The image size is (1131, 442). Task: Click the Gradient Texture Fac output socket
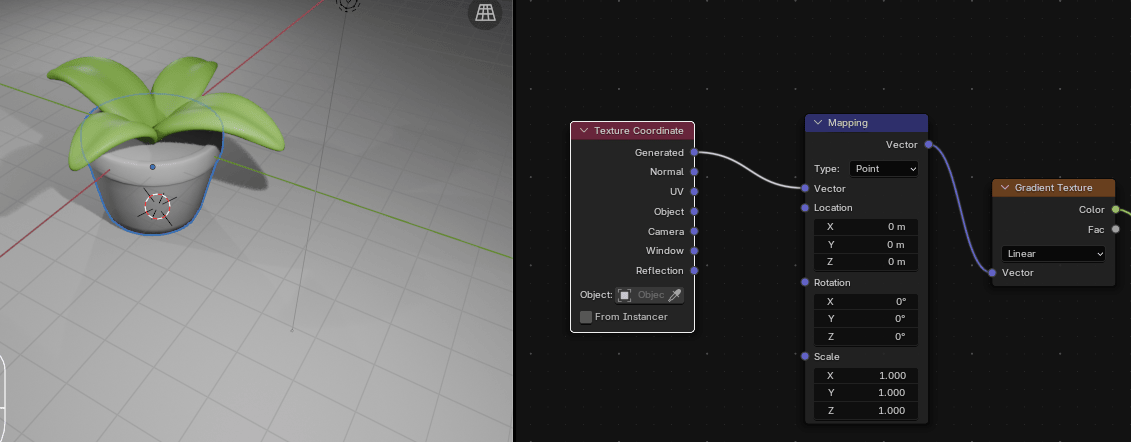(1116, 229)
